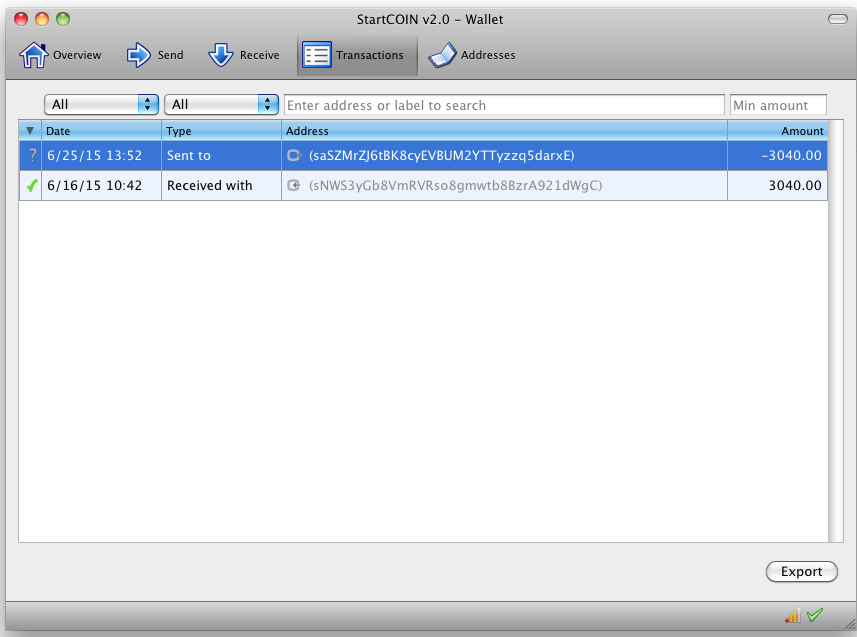The image size is (857, 637).
Task: Click the -3040.00 amount cell
Action: point(778,156)
